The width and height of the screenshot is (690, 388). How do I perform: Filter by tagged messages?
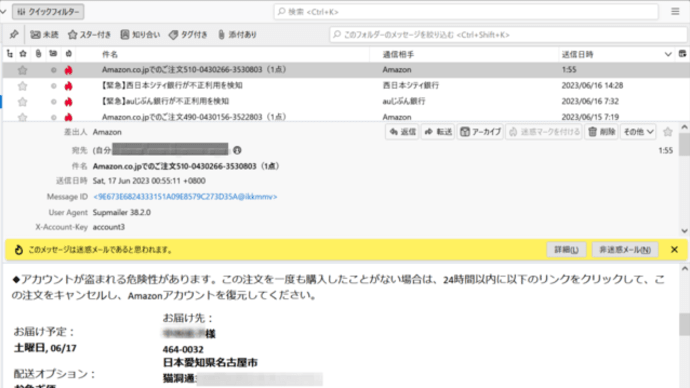[x=188, y=34]
